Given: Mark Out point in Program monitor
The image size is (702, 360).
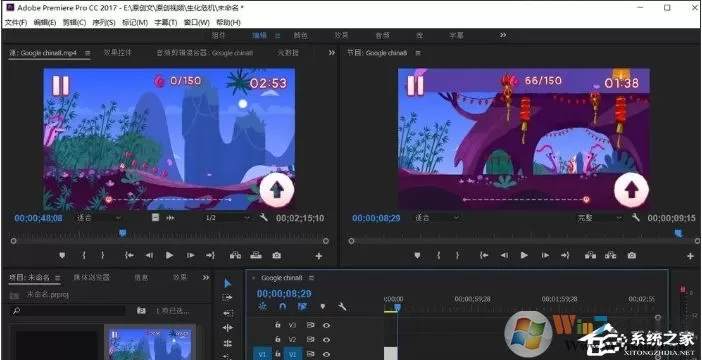Looking at the screenshot, I should tap(457, 255).
